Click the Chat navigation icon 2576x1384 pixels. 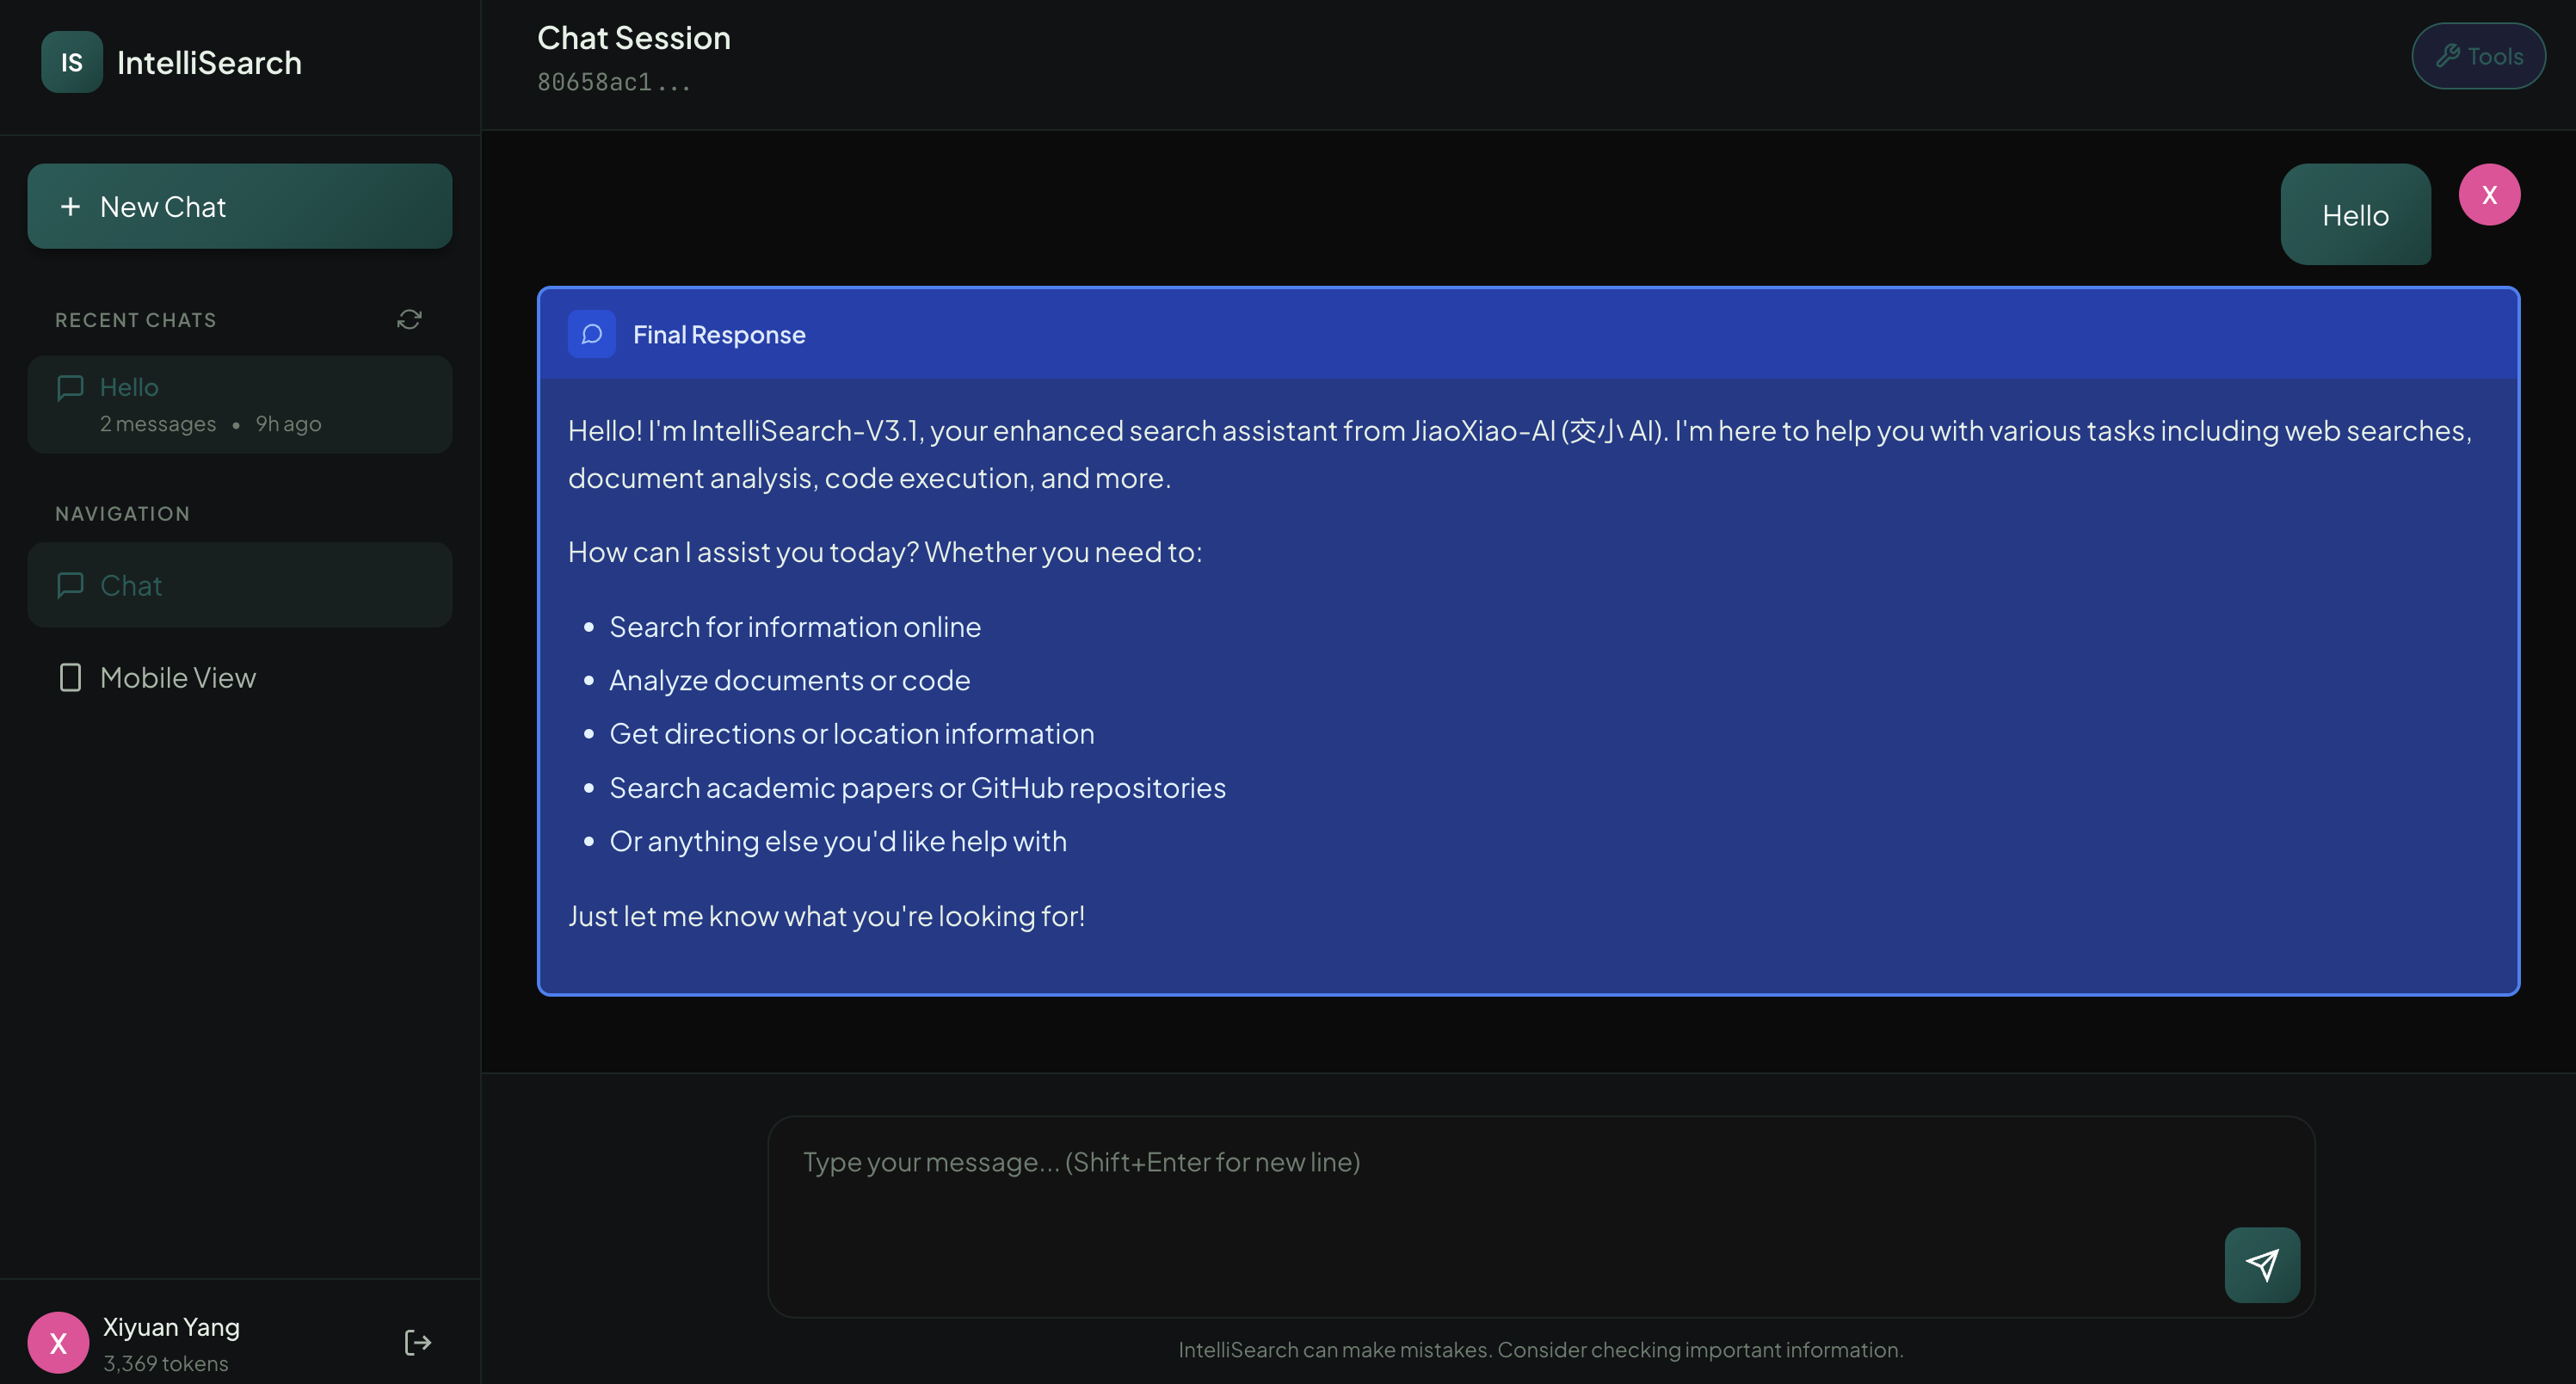pos(70,585)
